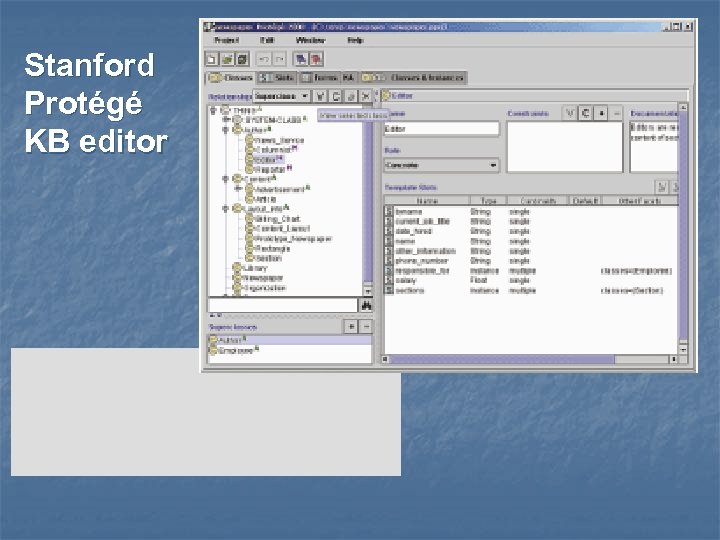
Task: Collapse the Content tree node
Action: tap(225, 179)
